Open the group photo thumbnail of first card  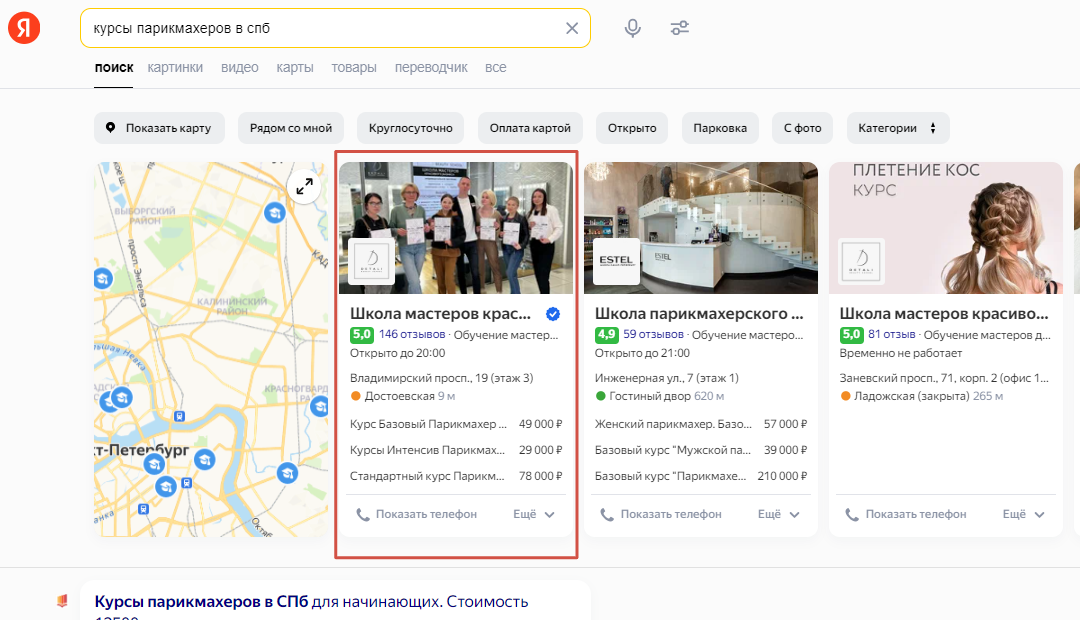456,227
